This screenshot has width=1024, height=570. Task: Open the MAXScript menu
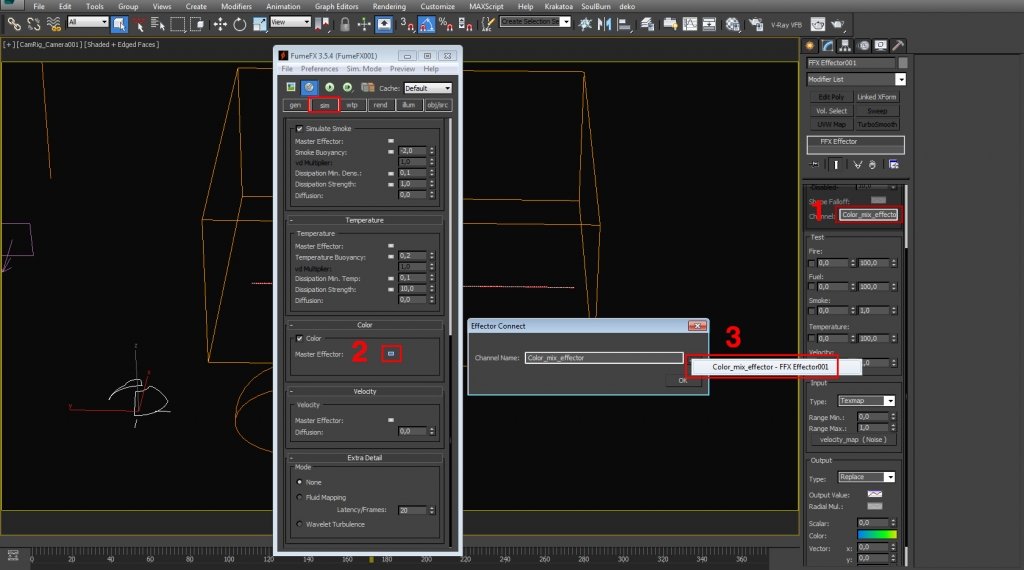[x=486, y=7]
